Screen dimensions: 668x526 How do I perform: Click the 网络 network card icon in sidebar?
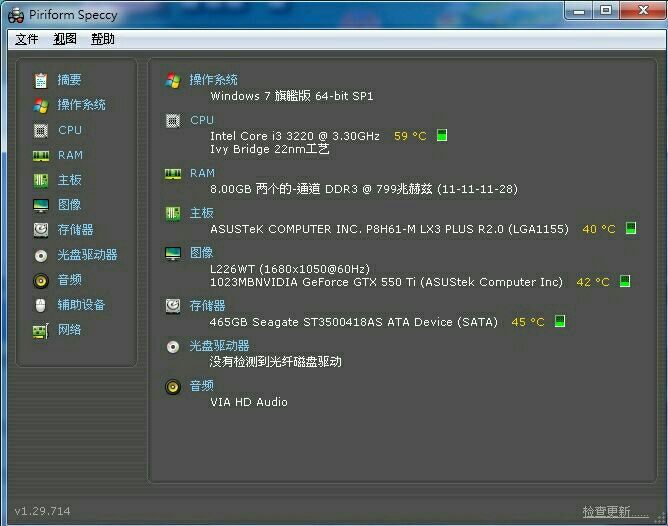pyautogui.click(x=41, y=331)
